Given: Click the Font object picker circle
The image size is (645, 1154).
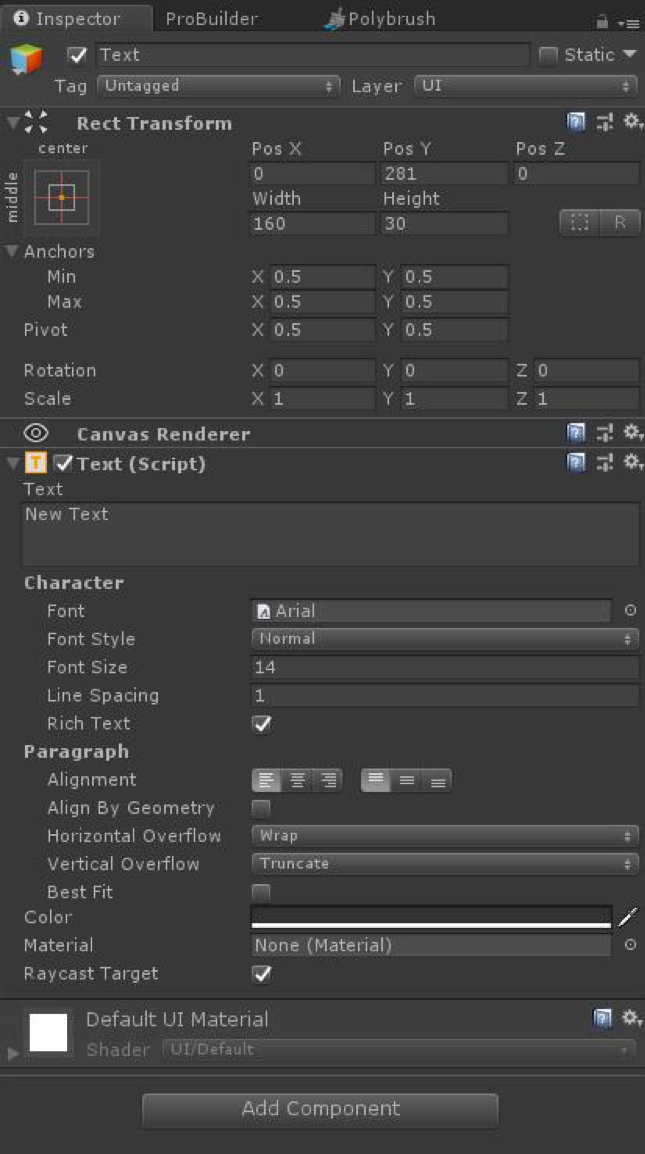Looking at the screenshot, I should coord(632,610).
